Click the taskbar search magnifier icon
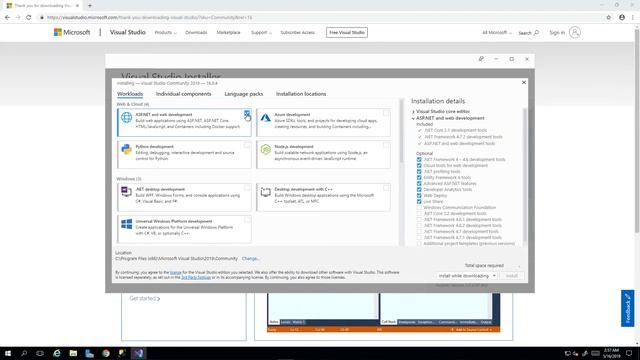The width and height of the screenshot is (640, 360). point(24,353)
